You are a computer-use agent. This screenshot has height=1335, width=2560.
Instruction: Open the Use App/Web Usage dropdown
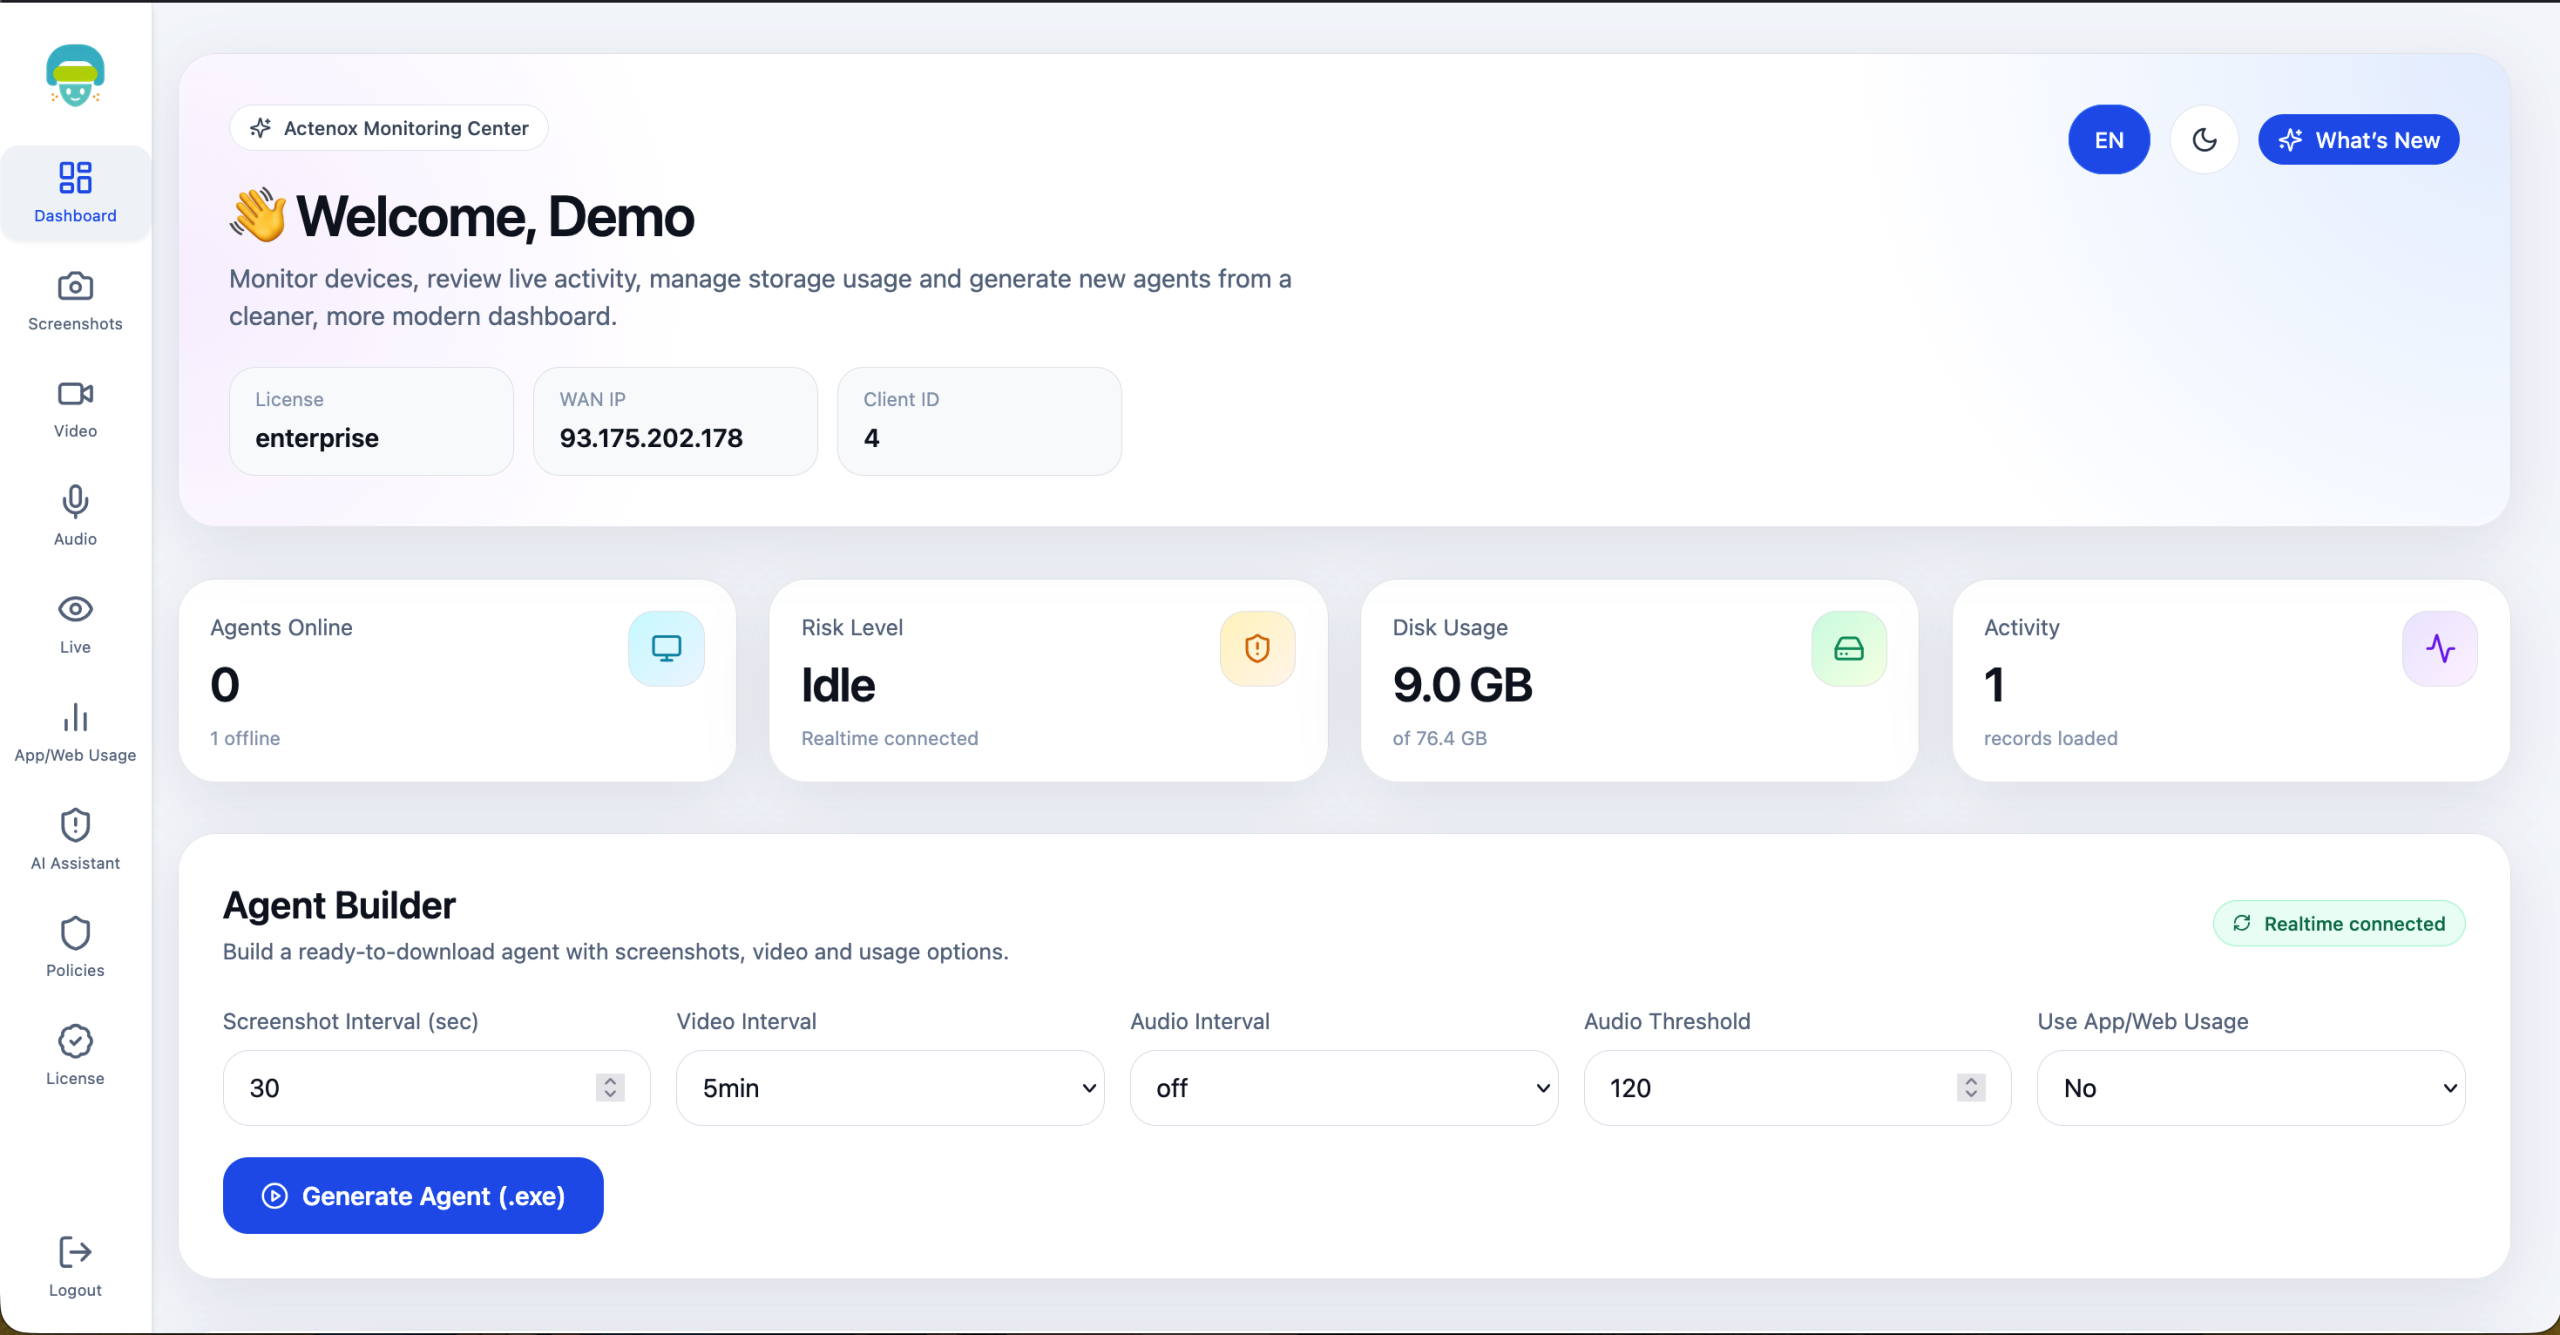coord(2250,1088)
